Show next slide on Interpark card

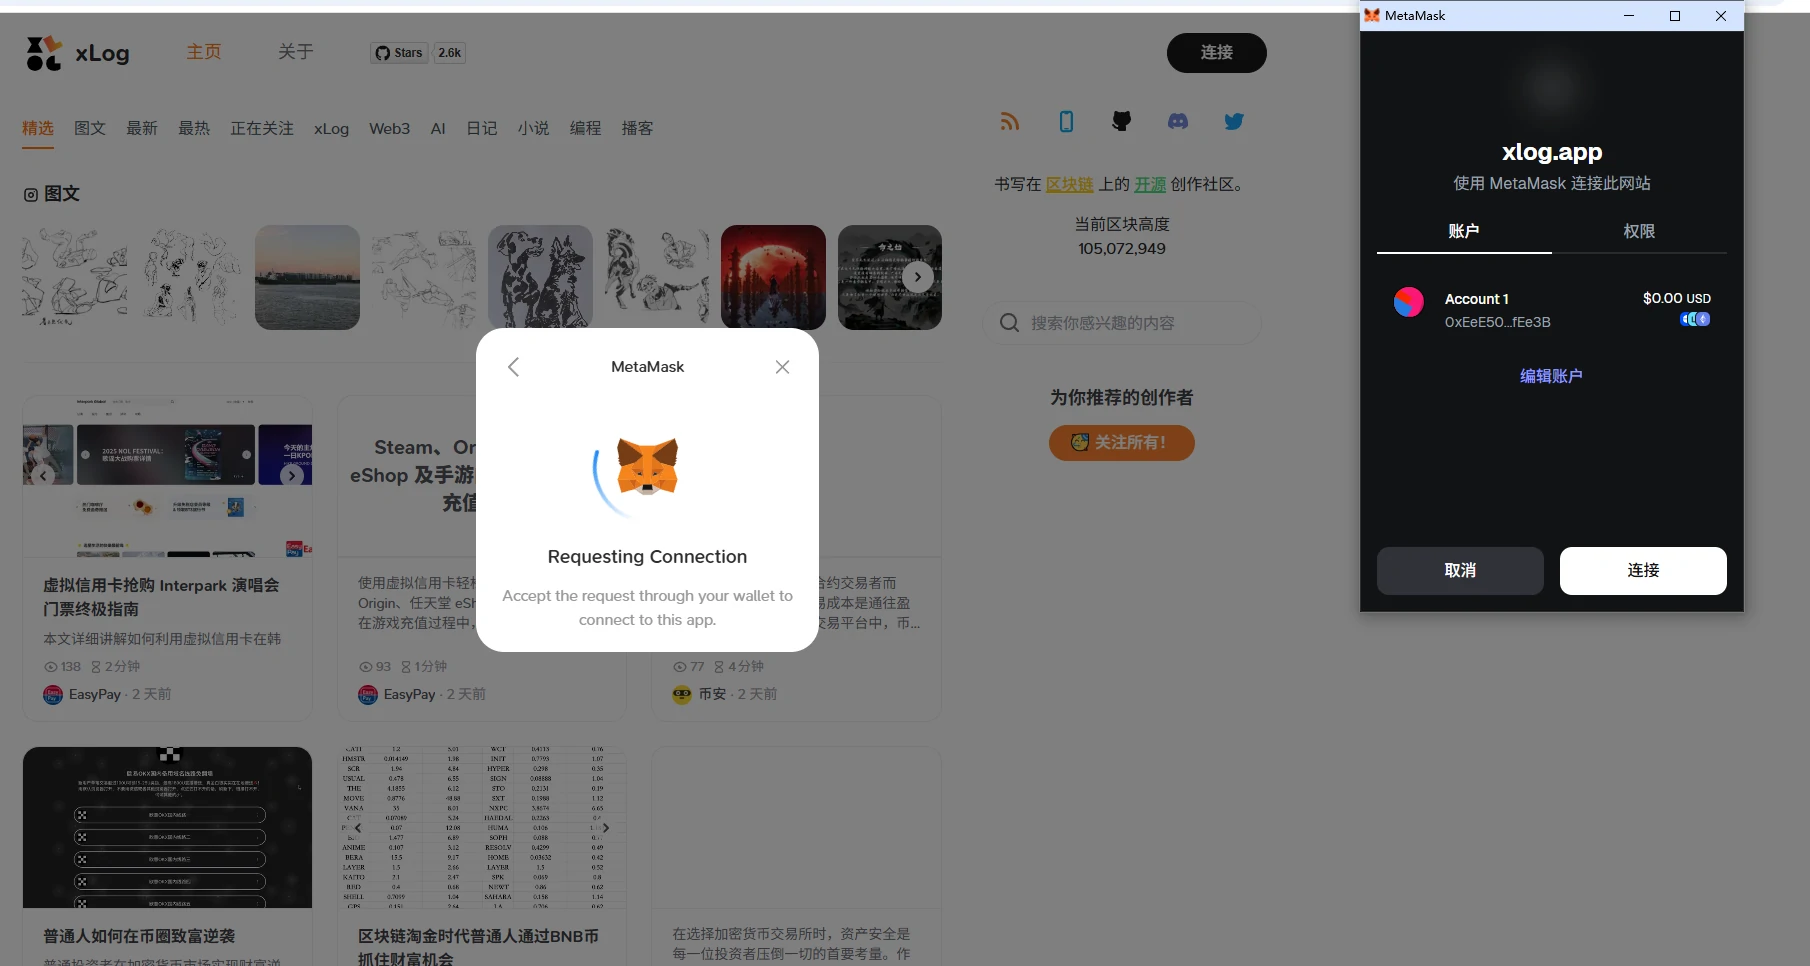(x=291, y=476)
